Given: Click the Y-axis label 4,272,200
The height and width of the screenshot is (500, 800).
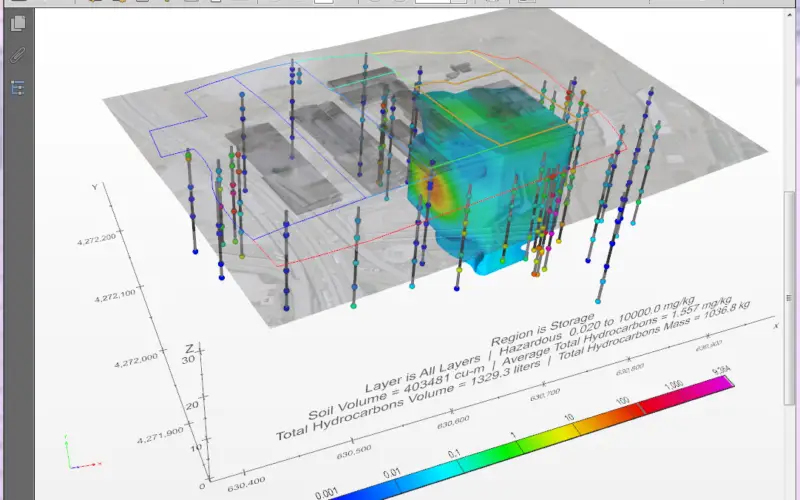Looking at the screenshot, I should pos(96,239).
